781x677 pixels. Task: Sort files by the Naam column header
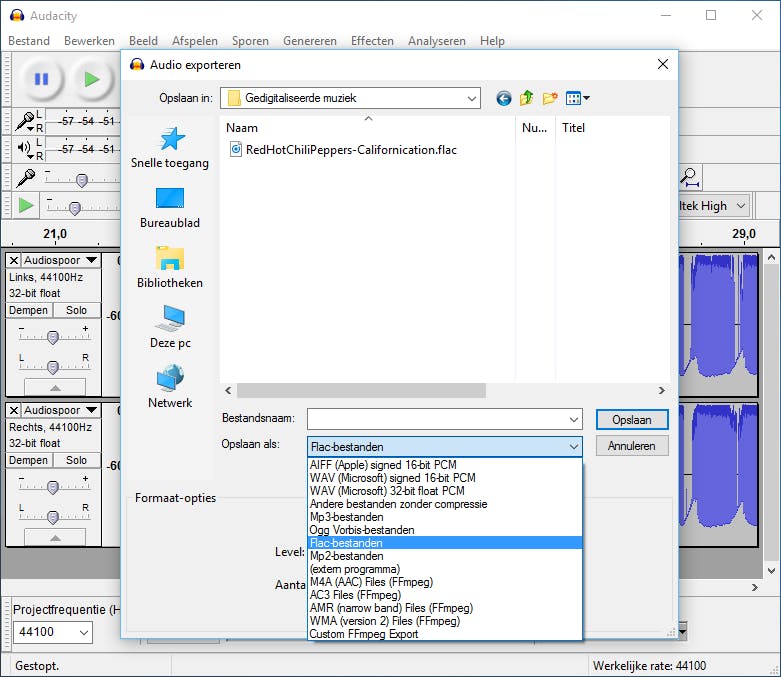pos(368,128)
